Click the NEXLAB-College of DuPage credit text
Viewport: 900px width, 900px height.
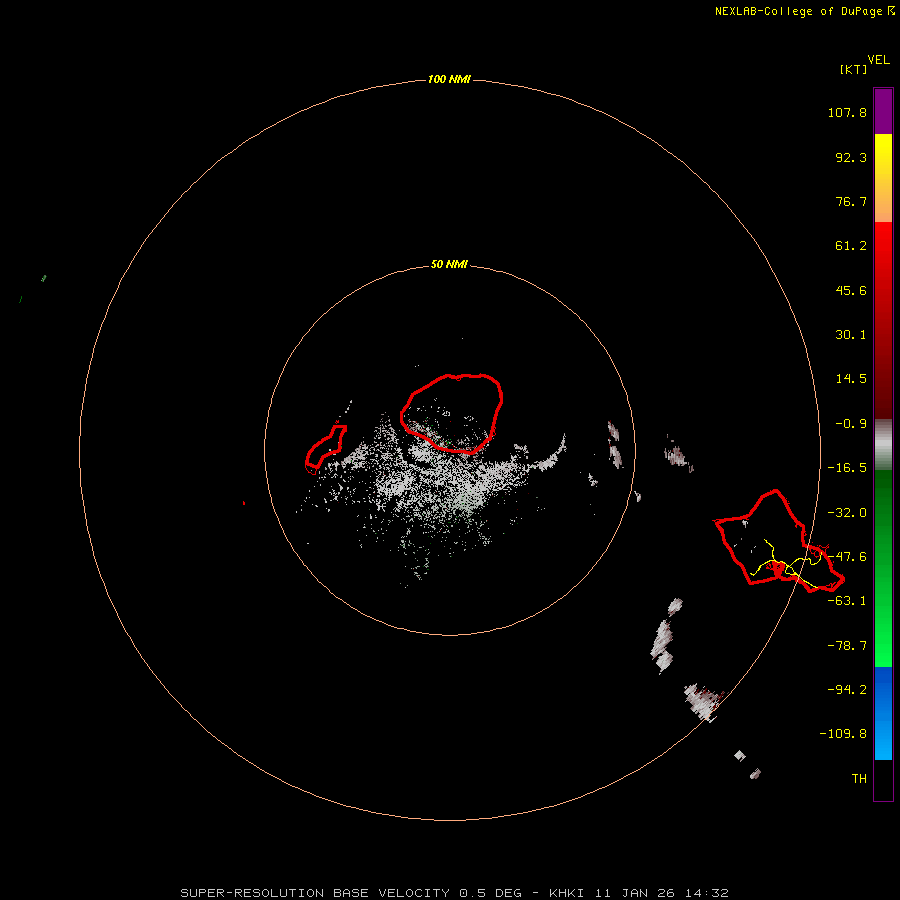(x=804, y=11)
